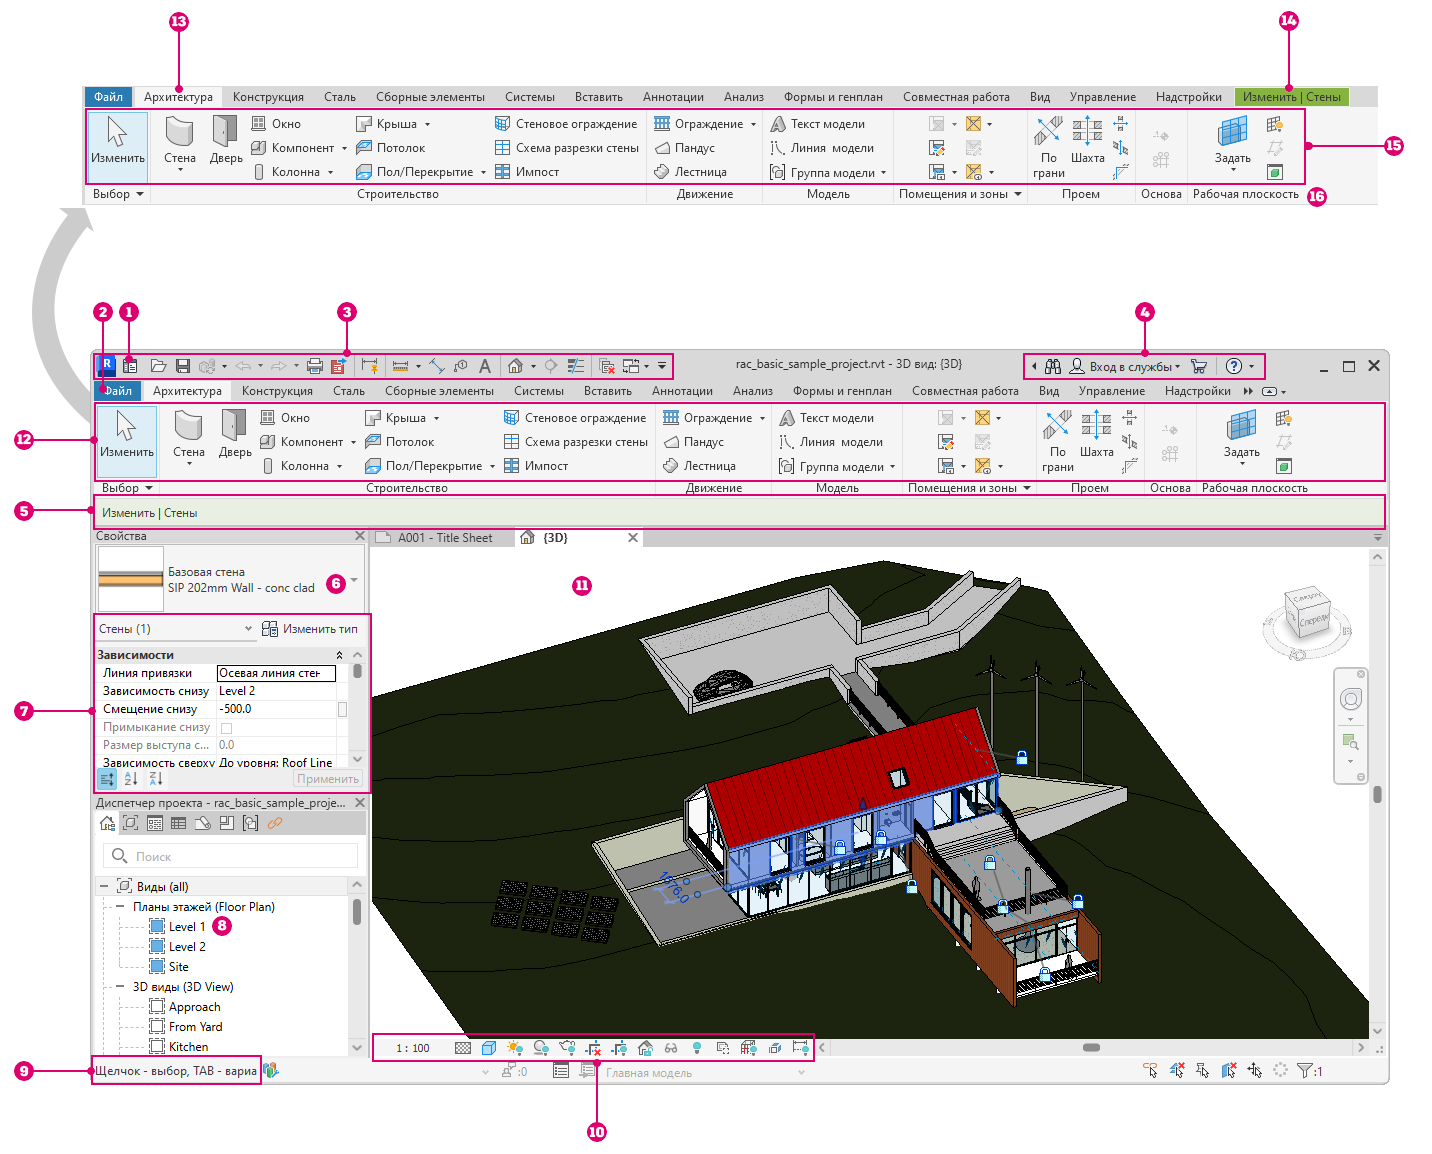Click the Print icon in quick access toolbar

click(315, 366)
